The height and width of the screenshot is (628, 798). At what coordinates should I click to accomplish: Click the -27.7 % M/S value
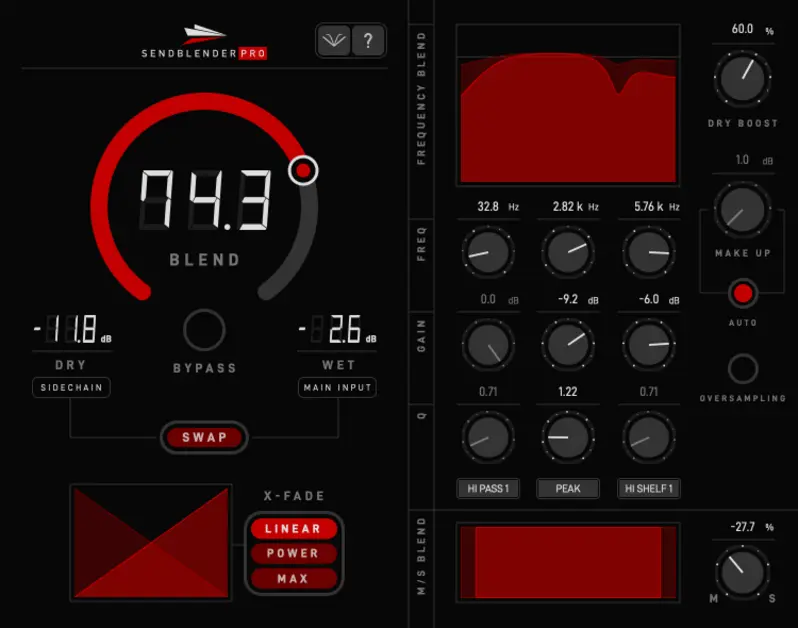click(752, 527)
